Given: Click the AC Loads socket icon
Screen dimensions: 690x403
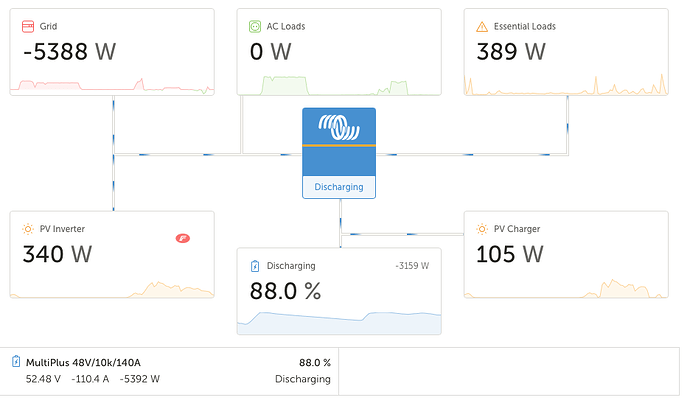Looking at the screenshot, I should [x=255, y=26].
